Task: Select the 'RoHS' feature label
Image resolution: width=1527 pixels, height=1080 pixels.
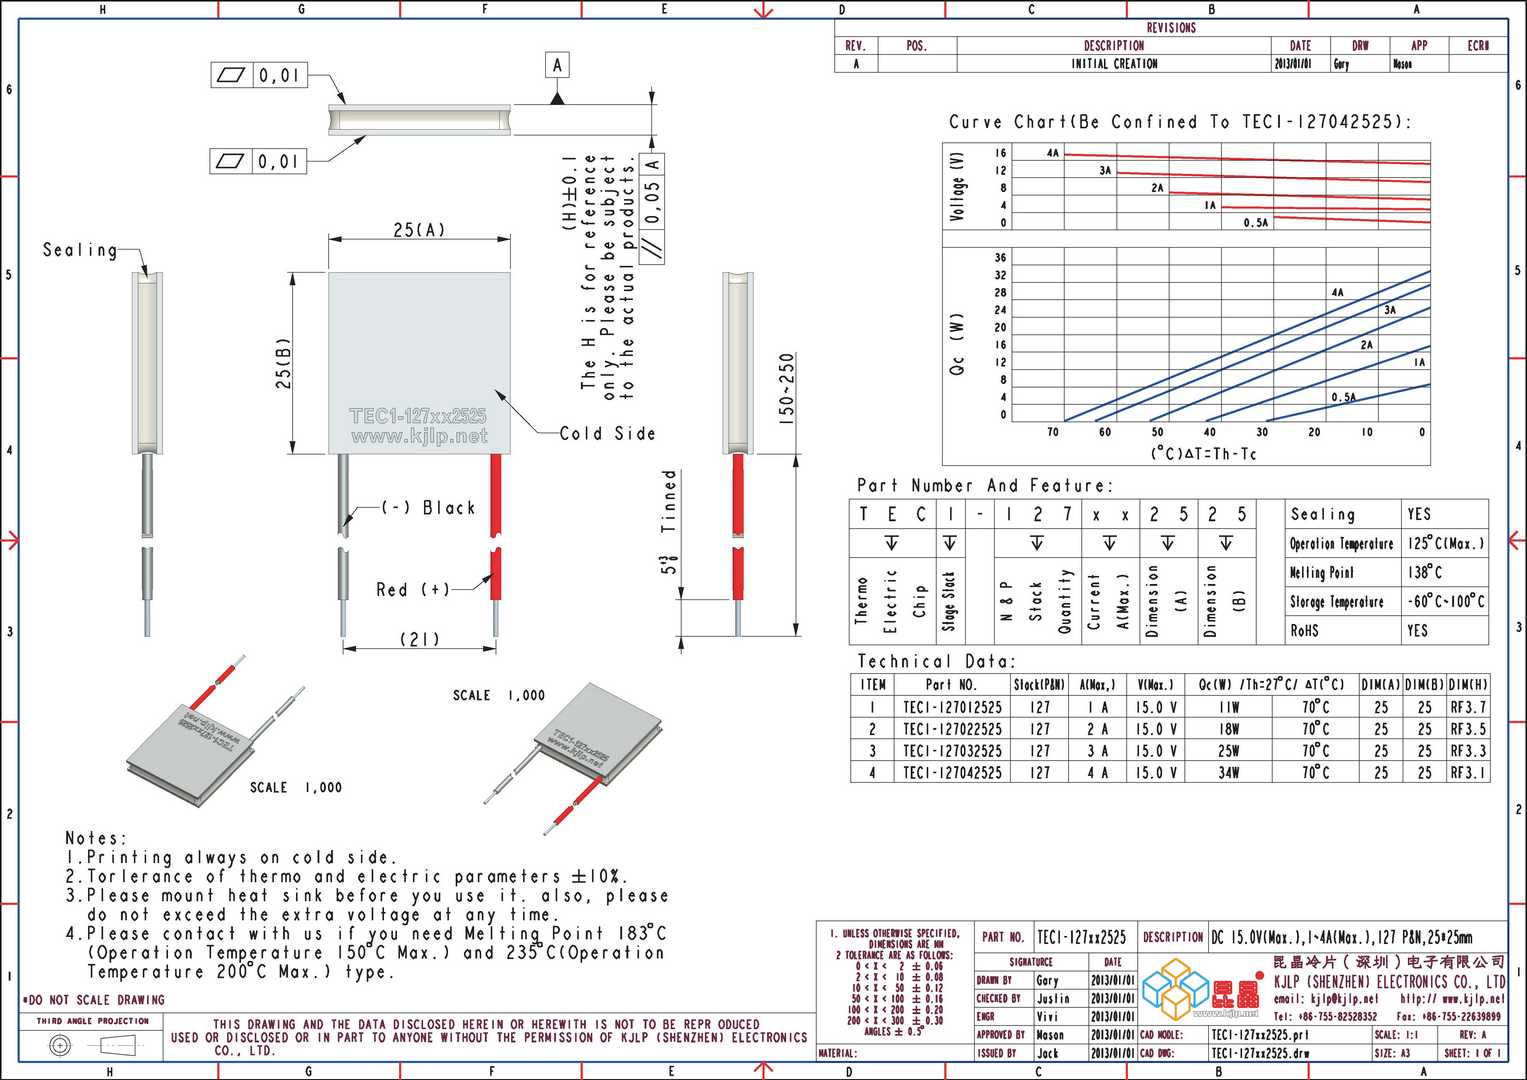Action: pos(1304,631)
